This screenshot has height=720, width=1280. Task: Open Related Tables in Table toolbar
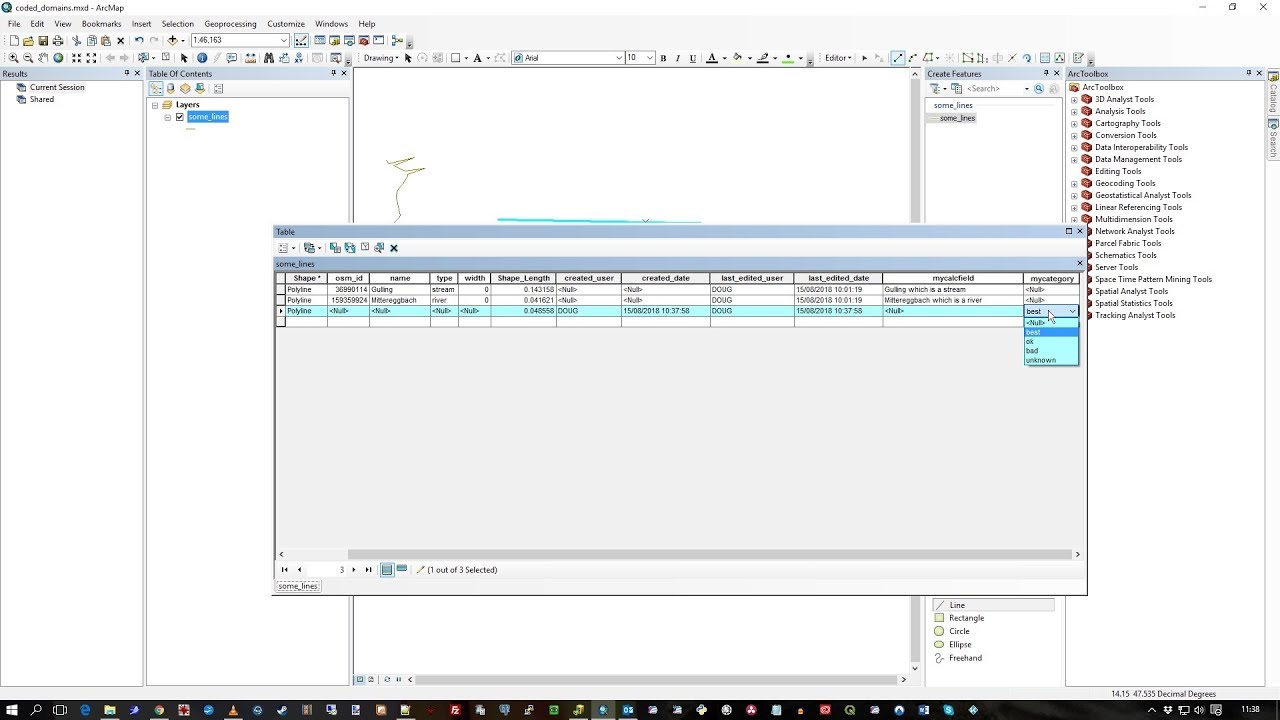click(312, 248)
